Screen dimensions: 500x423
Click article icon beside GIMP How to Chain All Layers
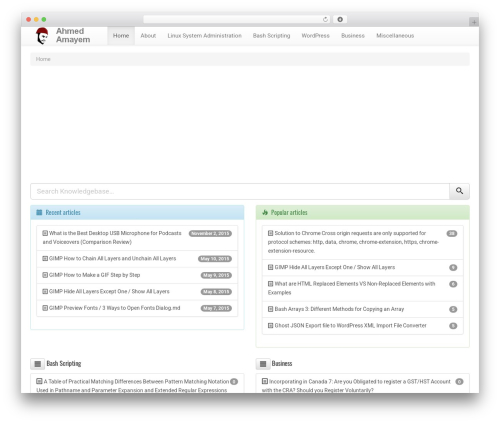(45, 258)
